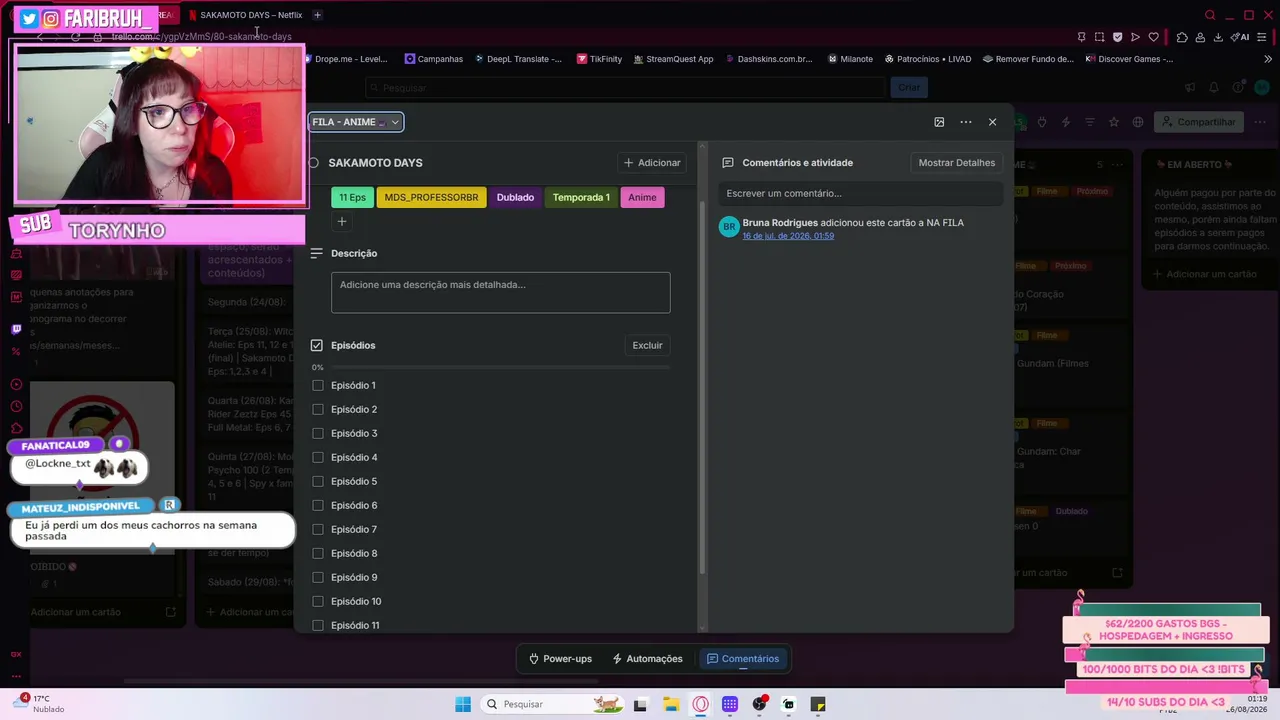Close the SAKAMOTO DAYS card dialog
The height and width of the screenshot is (720, 1280).
[992, 122]
